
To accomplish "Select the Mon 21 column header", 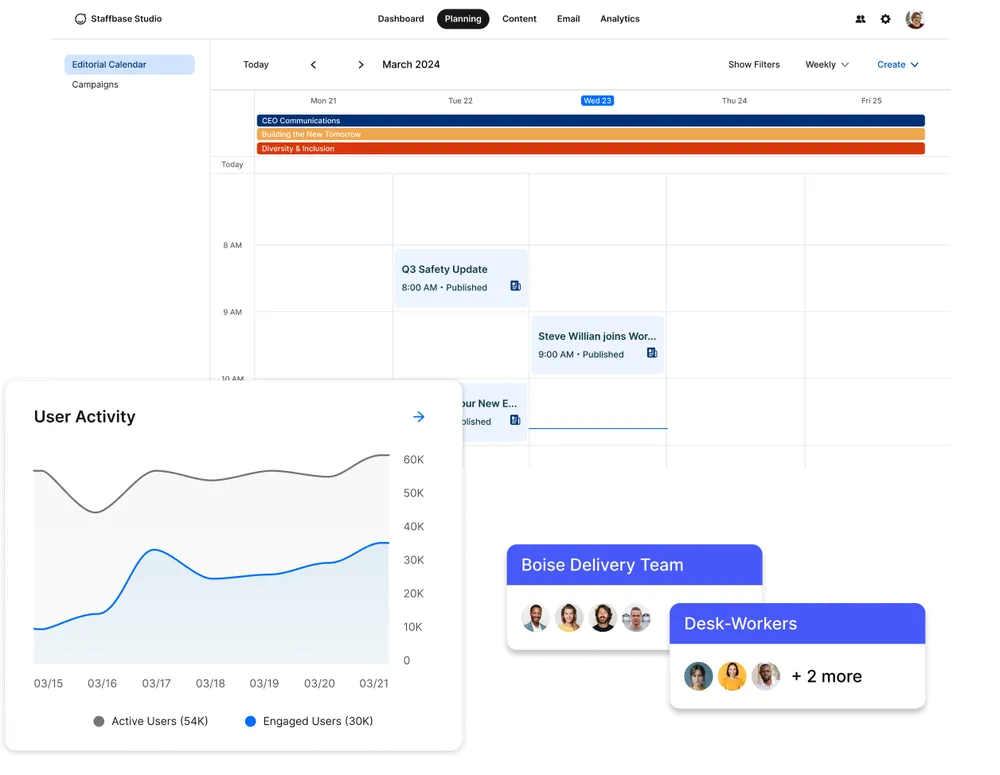I will 323,101.
